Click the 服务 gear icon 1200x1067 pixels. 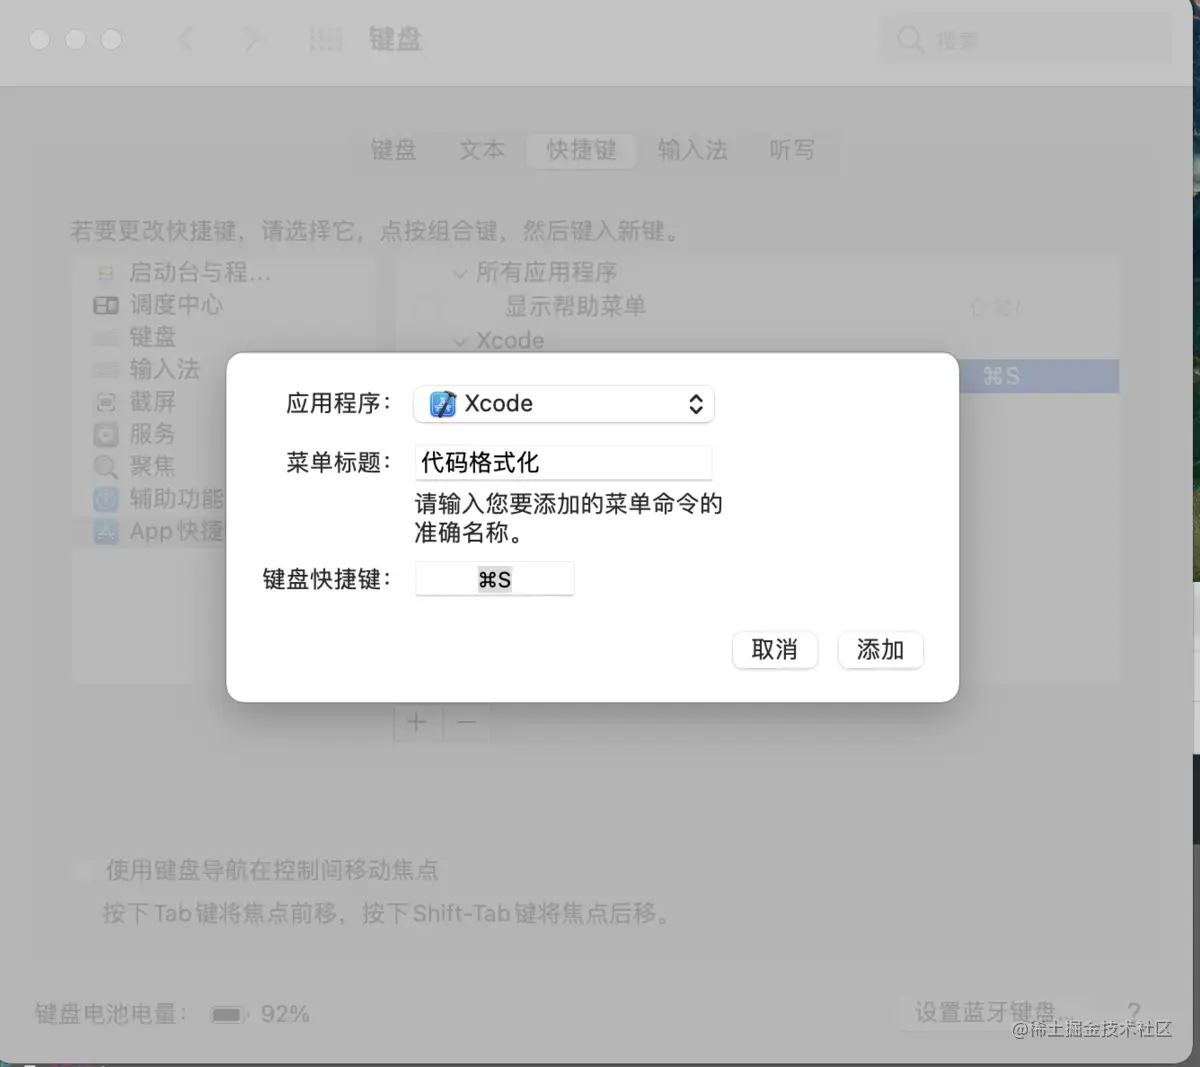[106, 435]
